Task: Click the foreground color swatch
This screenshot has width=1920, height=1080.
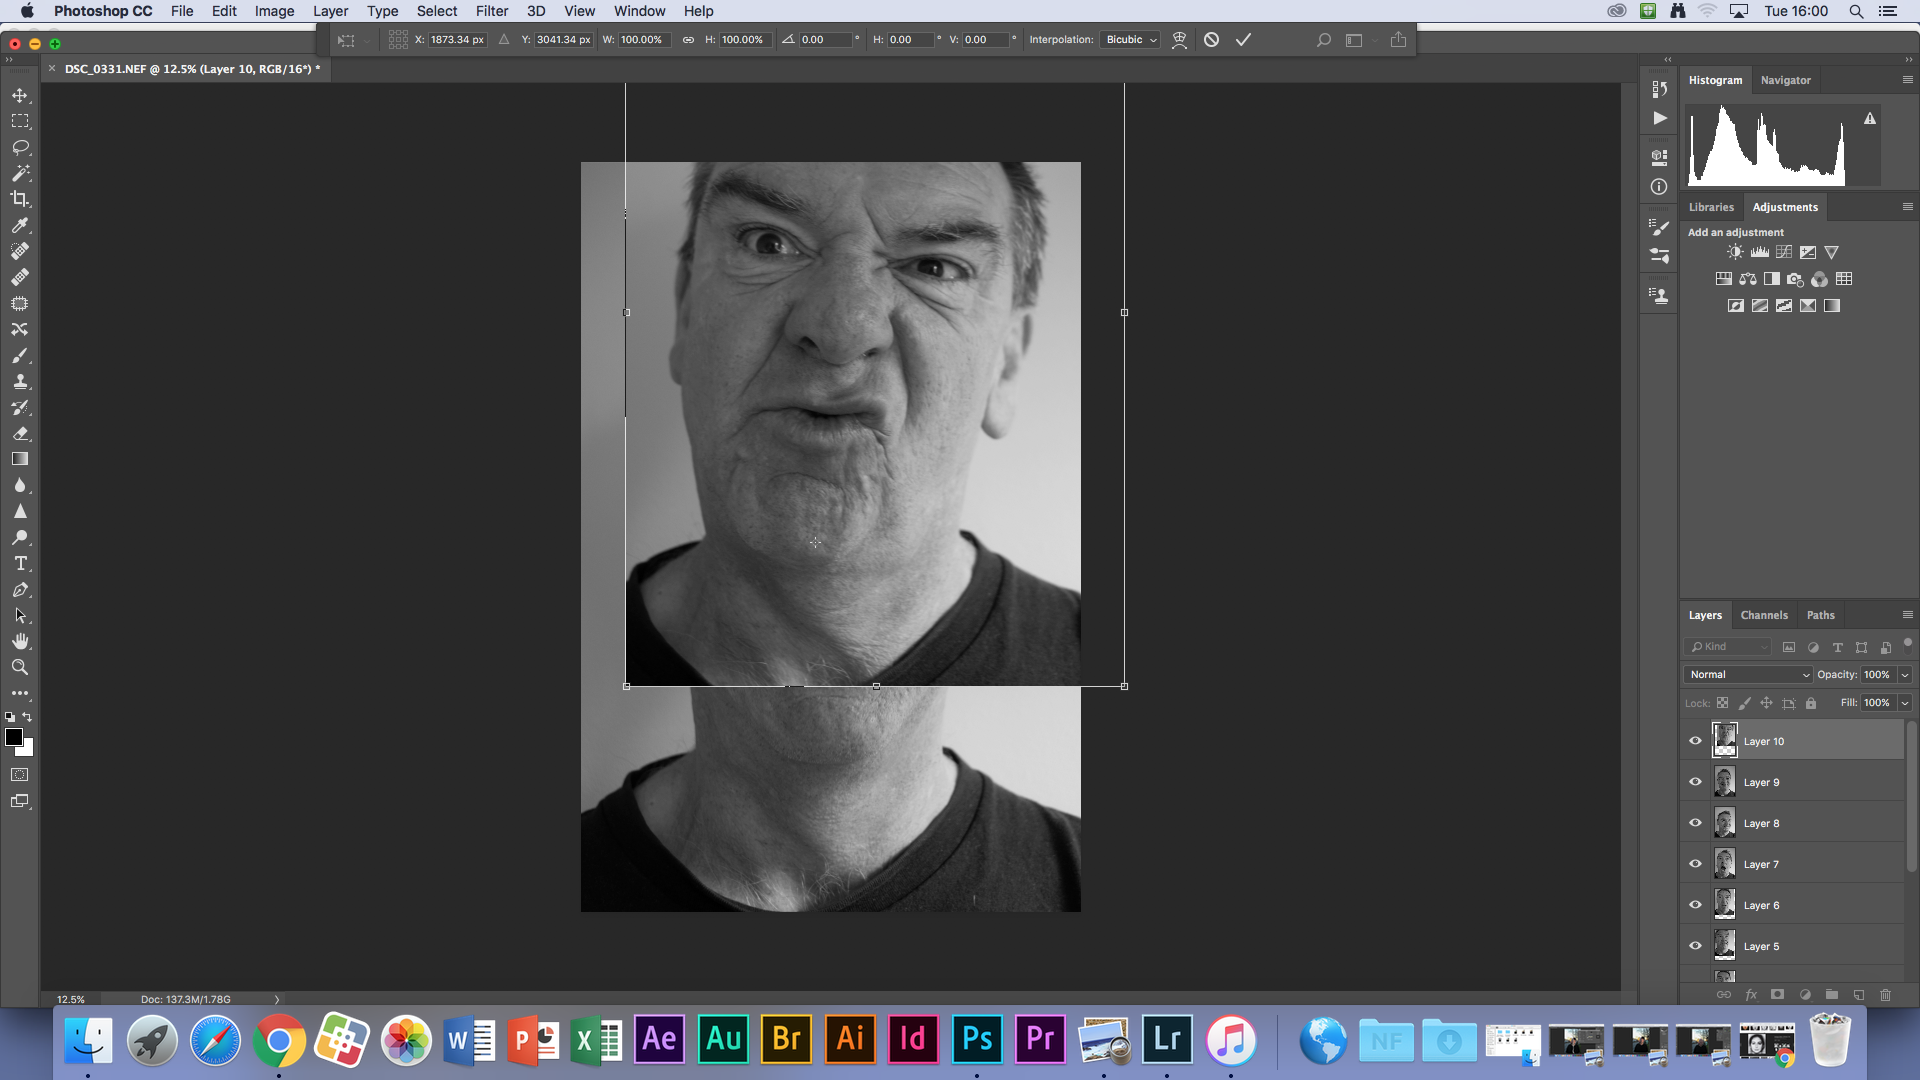Action: (14, 737)
